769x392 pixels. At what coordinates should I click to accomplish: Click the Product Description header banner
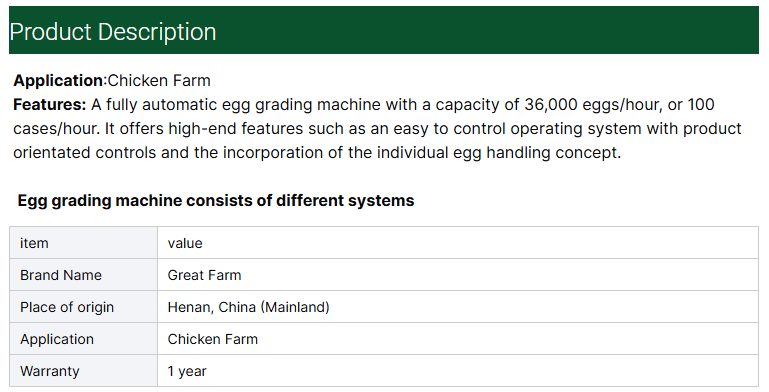pyautogui.click(x=384, y=30)
